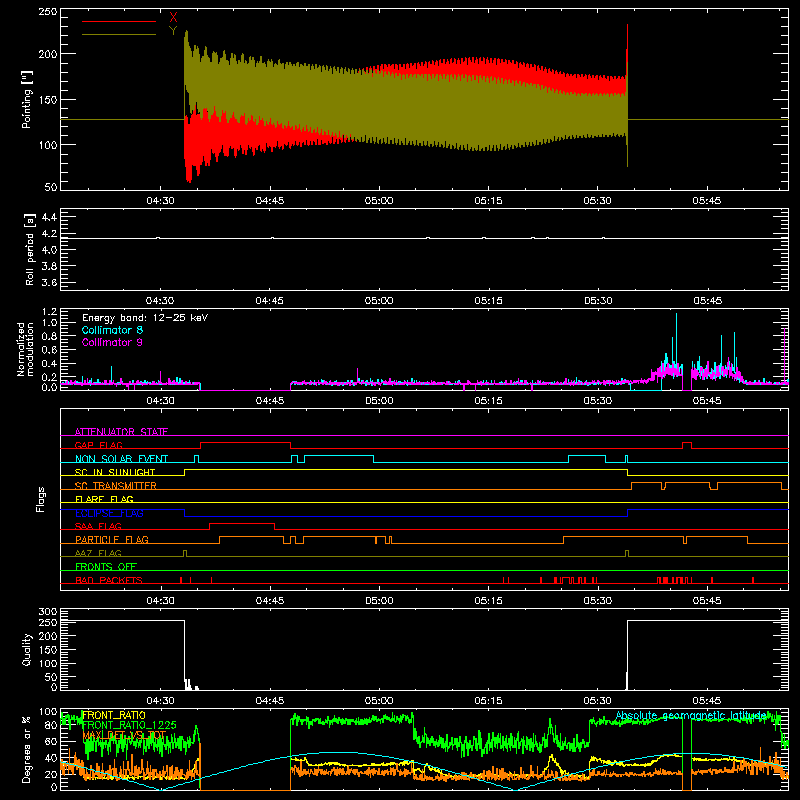Viewport: 800px width, 800px height.
Task: Click the green 'FRONT_RATIO_1225' legend label
Action: (x=130, y=725)
